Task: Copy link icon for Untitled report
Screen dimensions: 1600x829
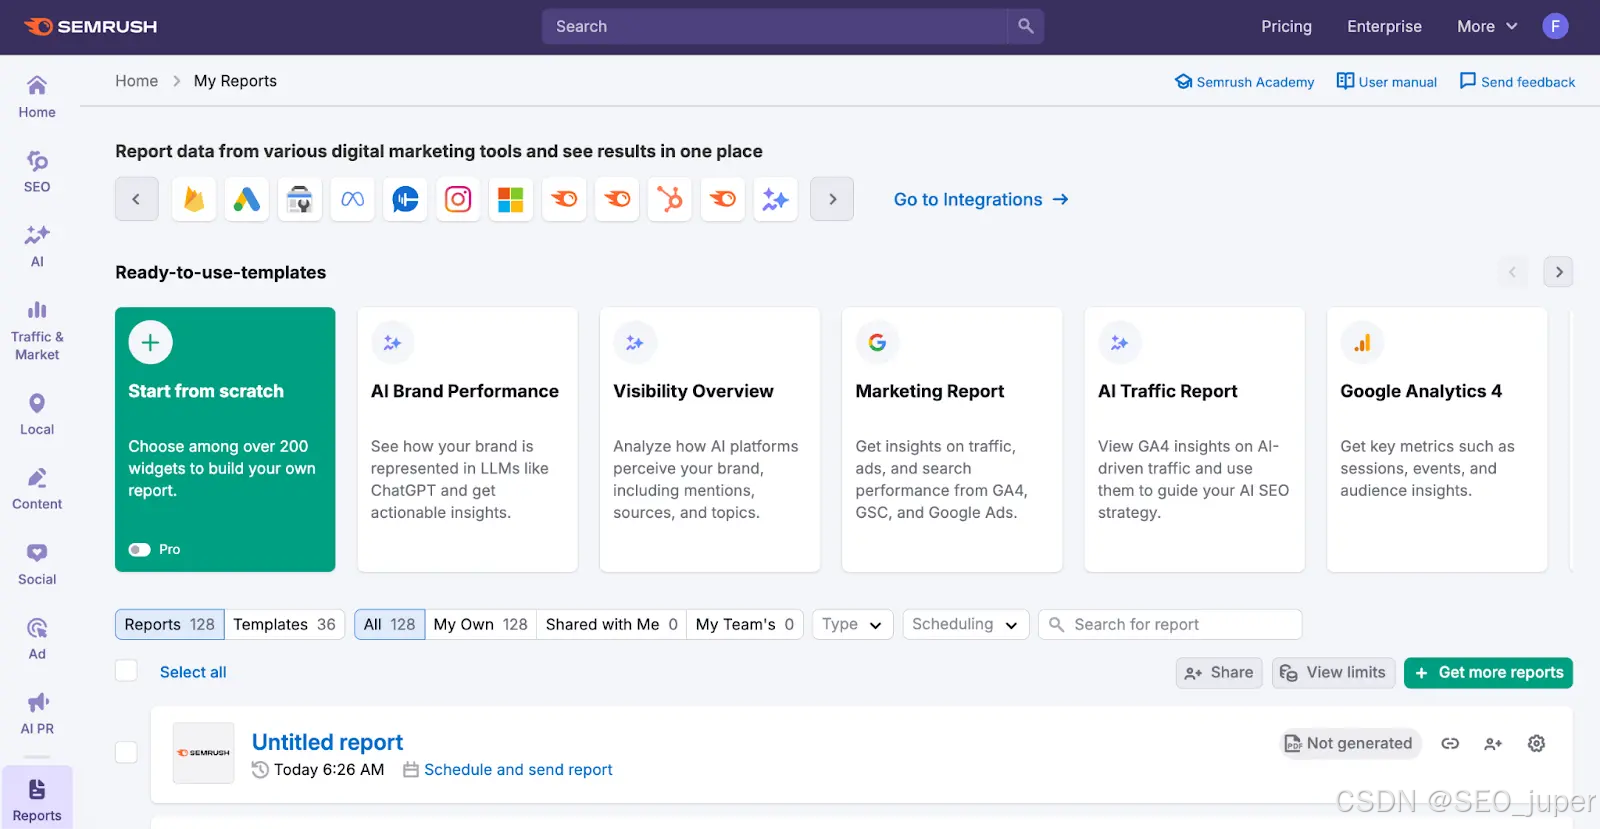Action: [x=1450, y=744]
